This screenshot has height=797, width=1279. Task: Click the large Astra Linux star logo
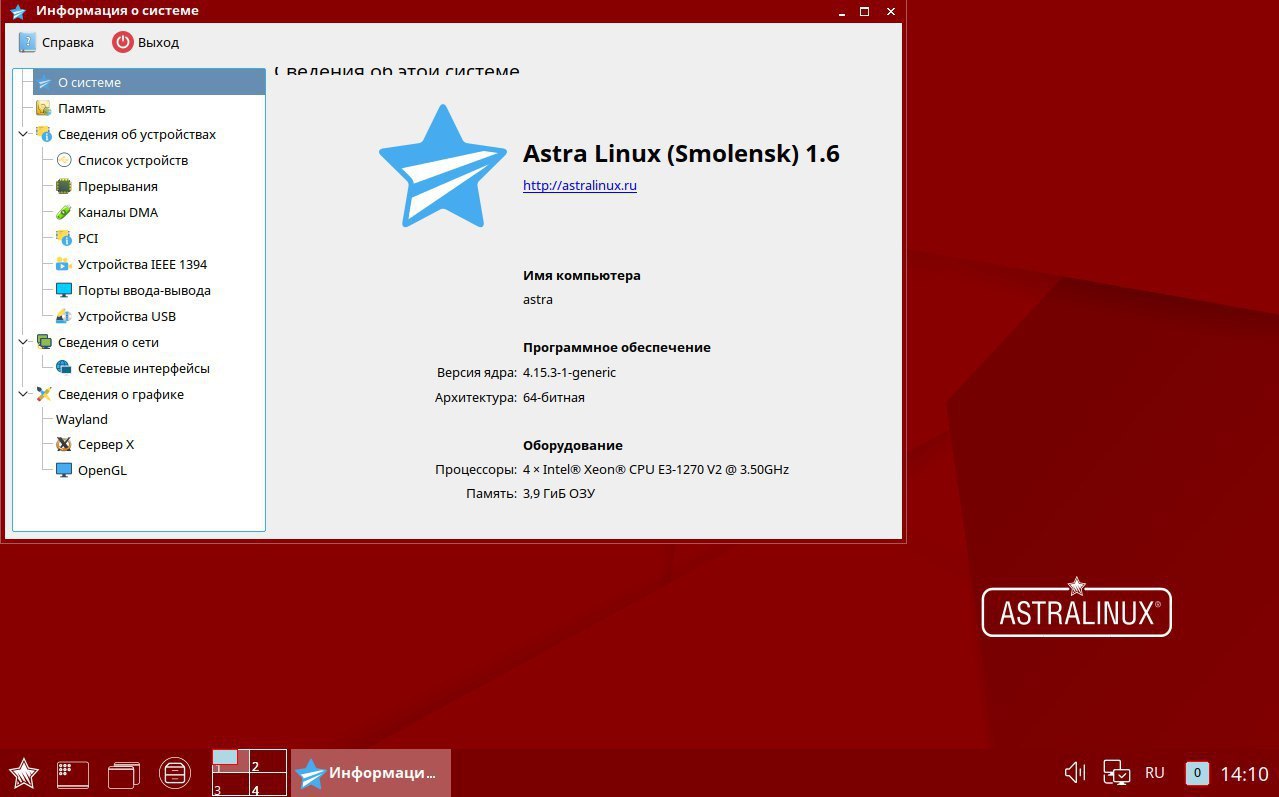pyautogui.click(x=442, y=166)
